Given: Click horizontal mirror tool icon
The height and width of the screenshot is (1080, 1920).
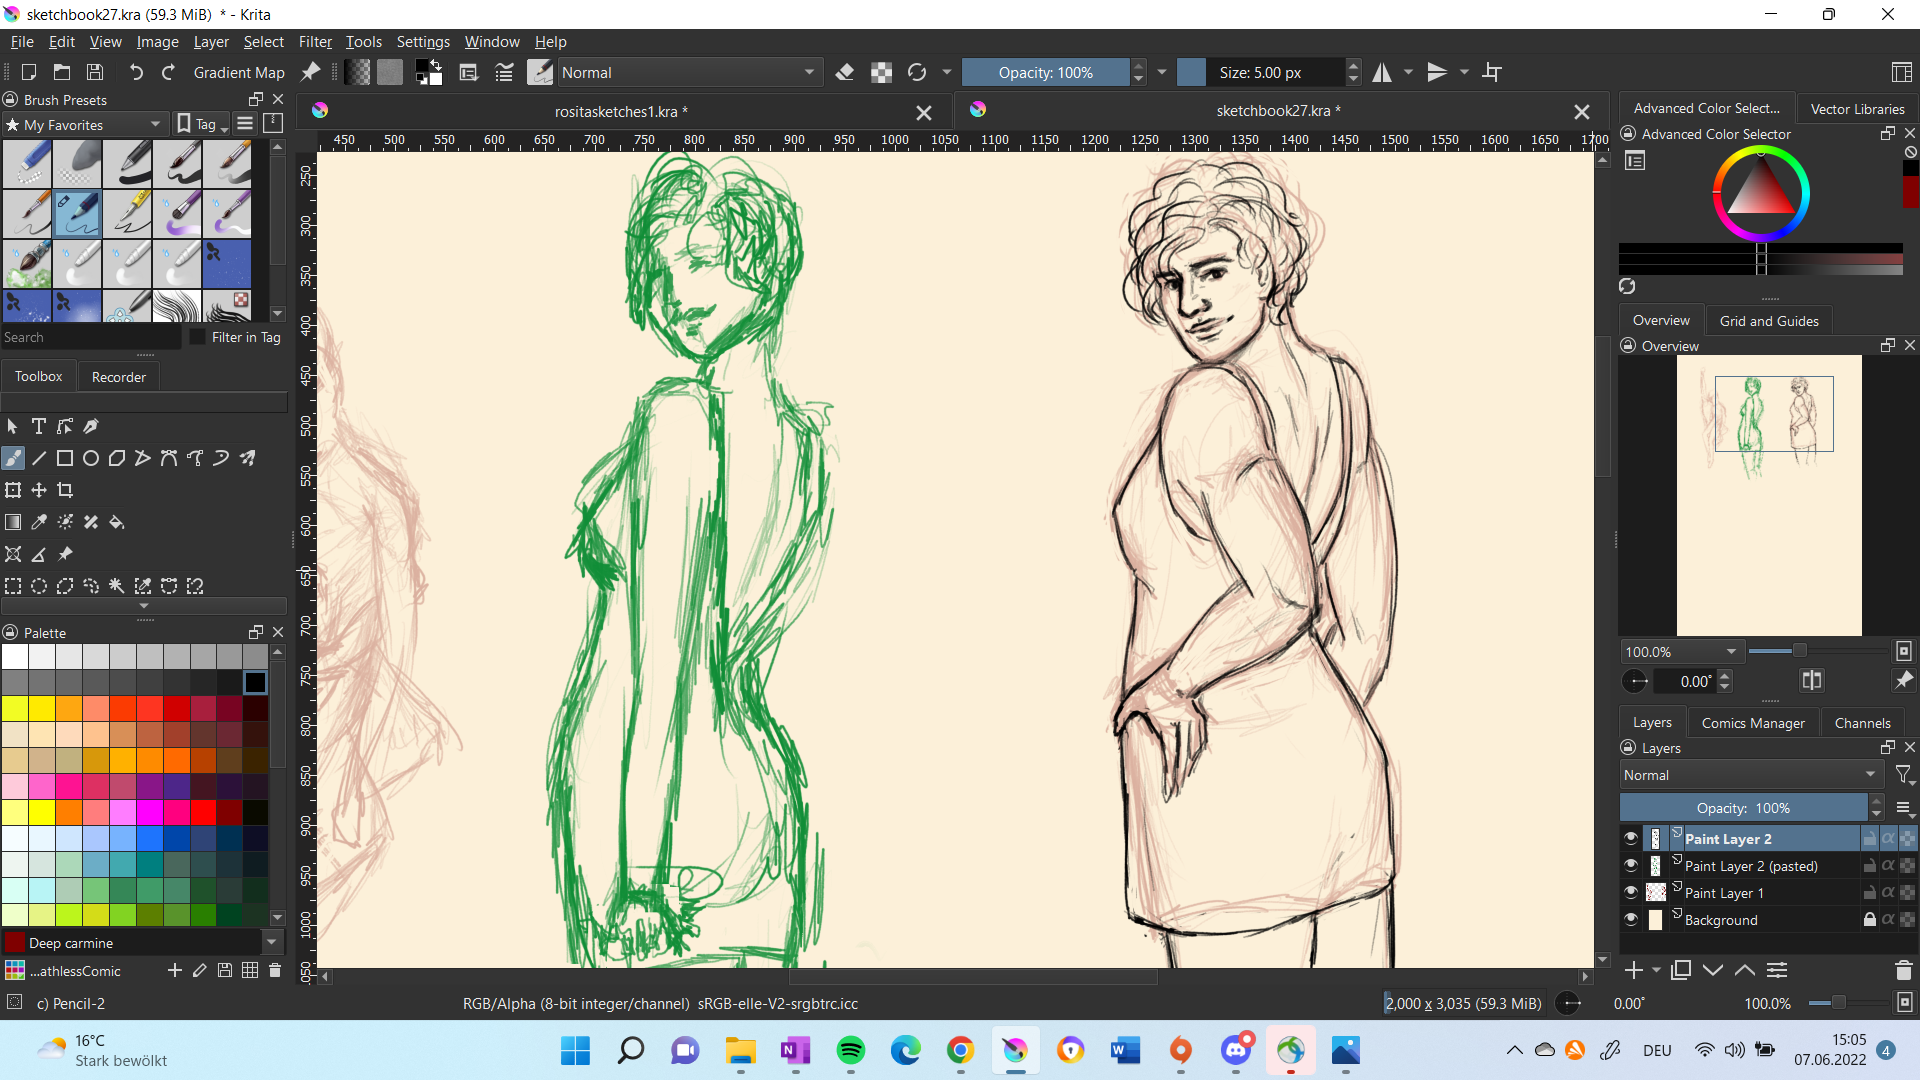Looking at the screenshot, I should pyautogui.click(x=1382, y=72).
